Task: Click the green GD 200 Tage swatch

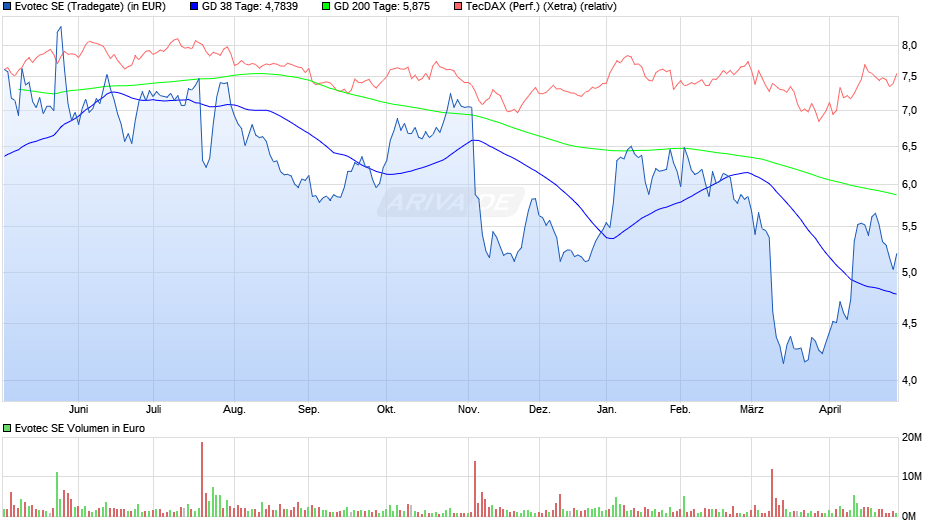Action: tap(326, 7)
